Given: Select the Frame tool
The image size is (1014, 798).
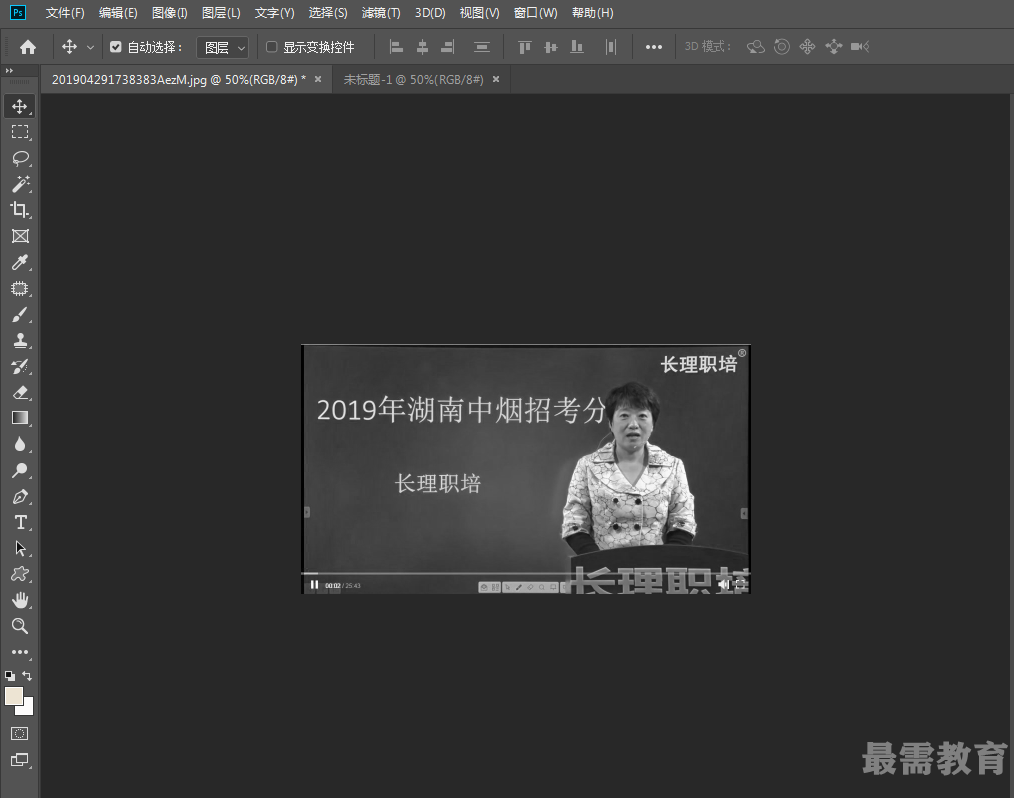Looking at the screenshot, I should (20, 236).
